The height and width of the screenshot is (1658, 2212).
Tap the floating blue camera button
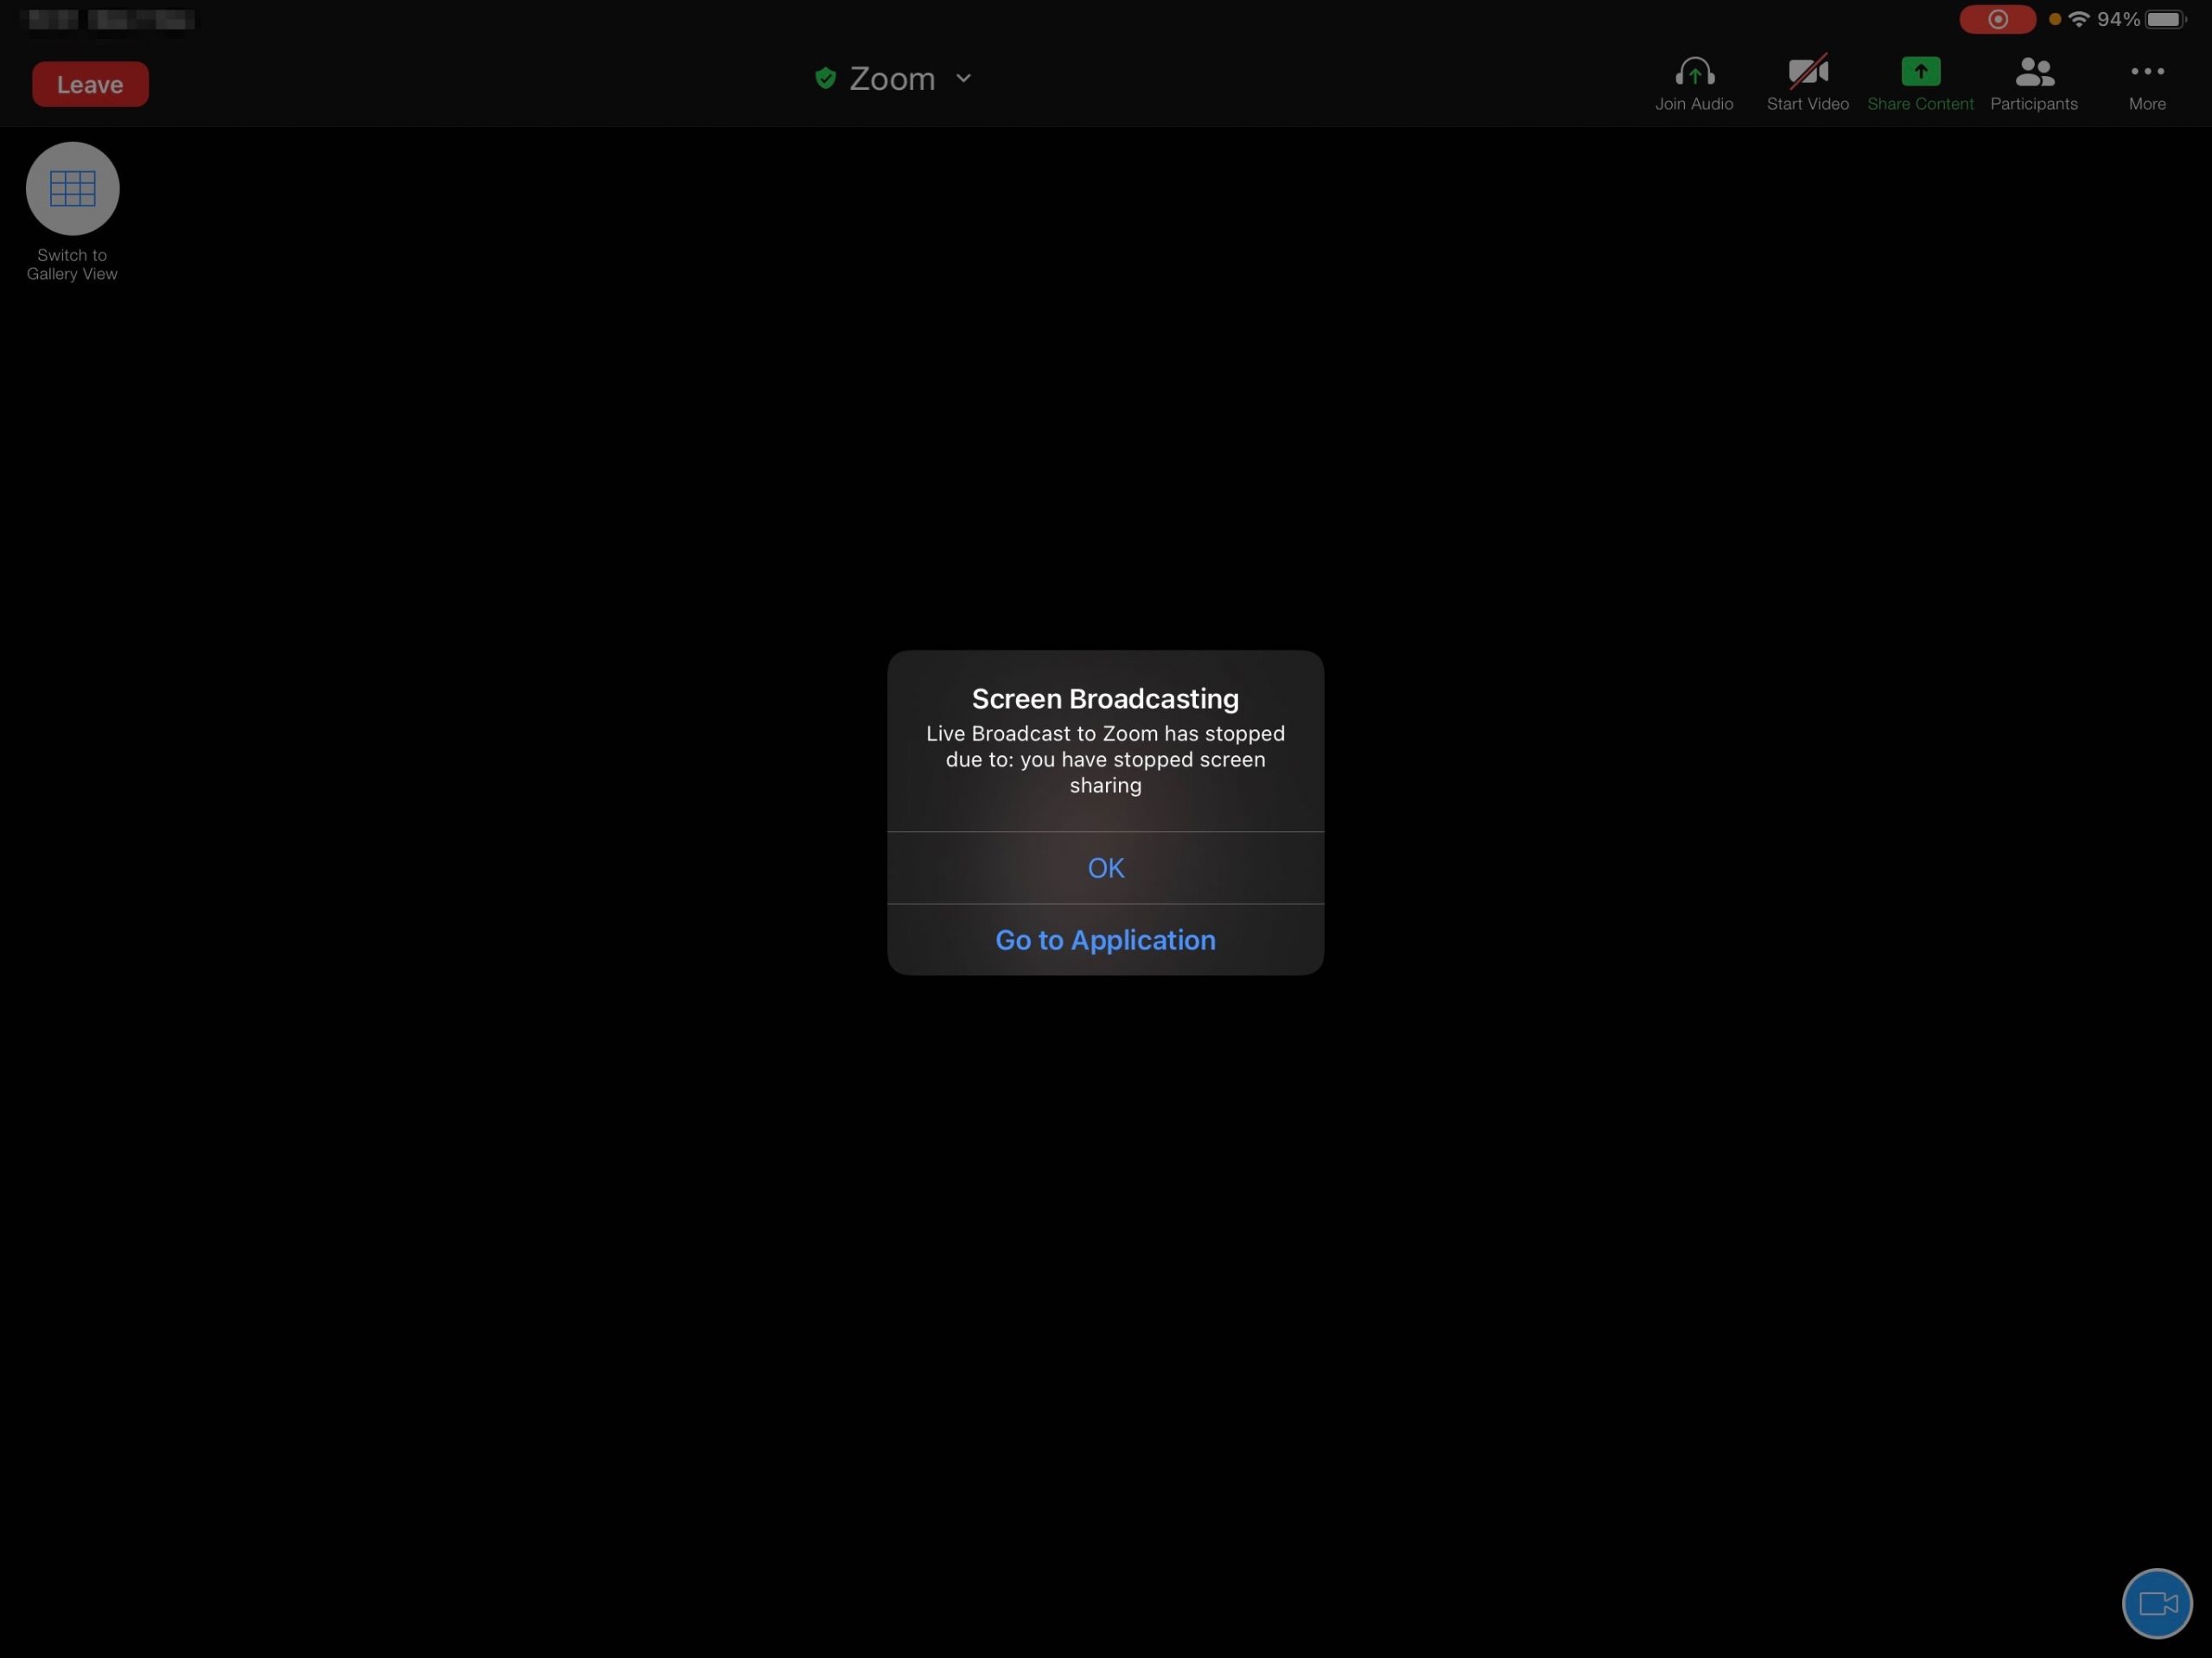point(2157,1604)
